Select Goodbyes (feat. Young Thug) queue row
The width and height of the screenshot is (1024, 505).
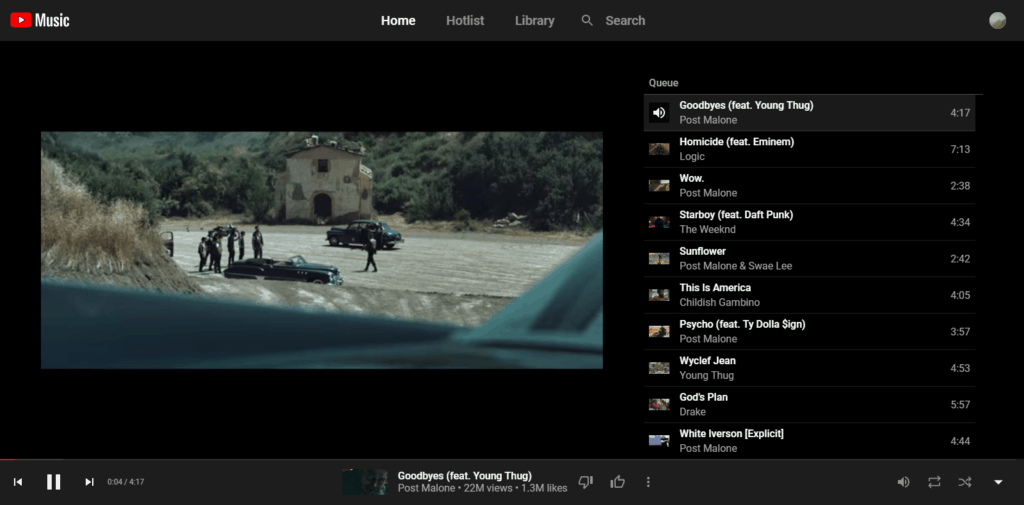pos(809,112)
